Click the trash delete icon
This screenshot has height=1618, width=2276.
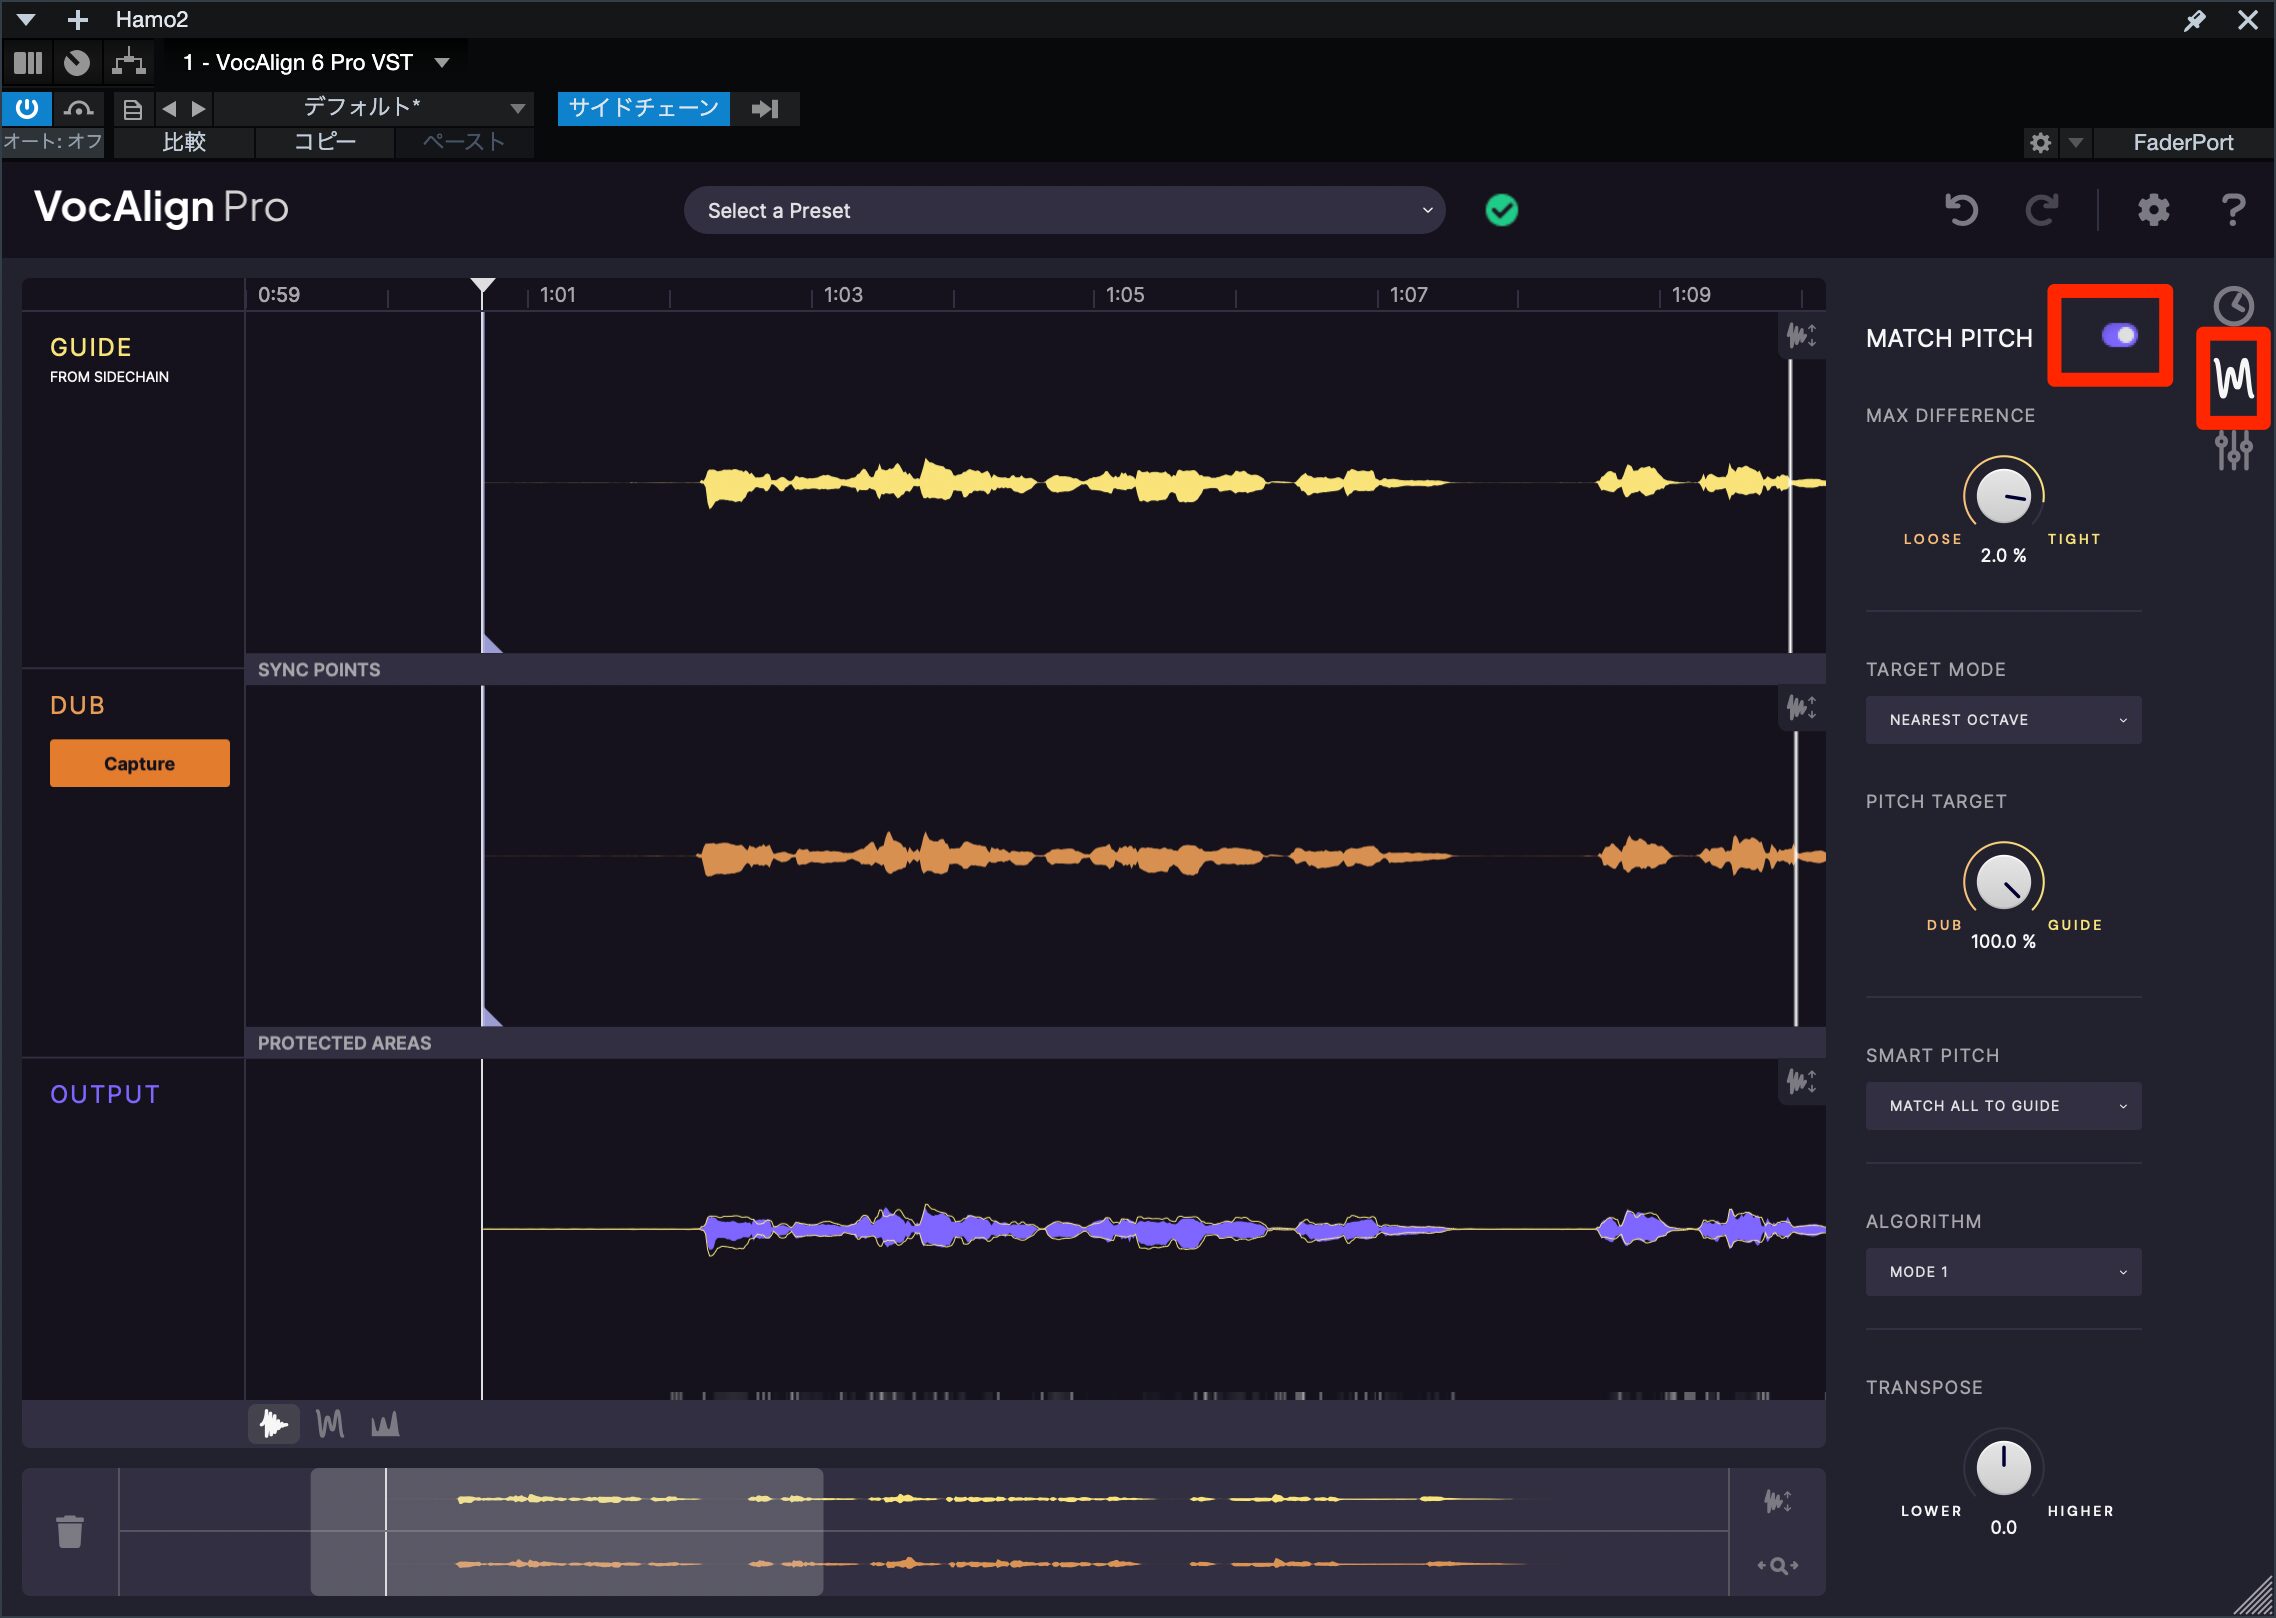tap(70, 1531)
